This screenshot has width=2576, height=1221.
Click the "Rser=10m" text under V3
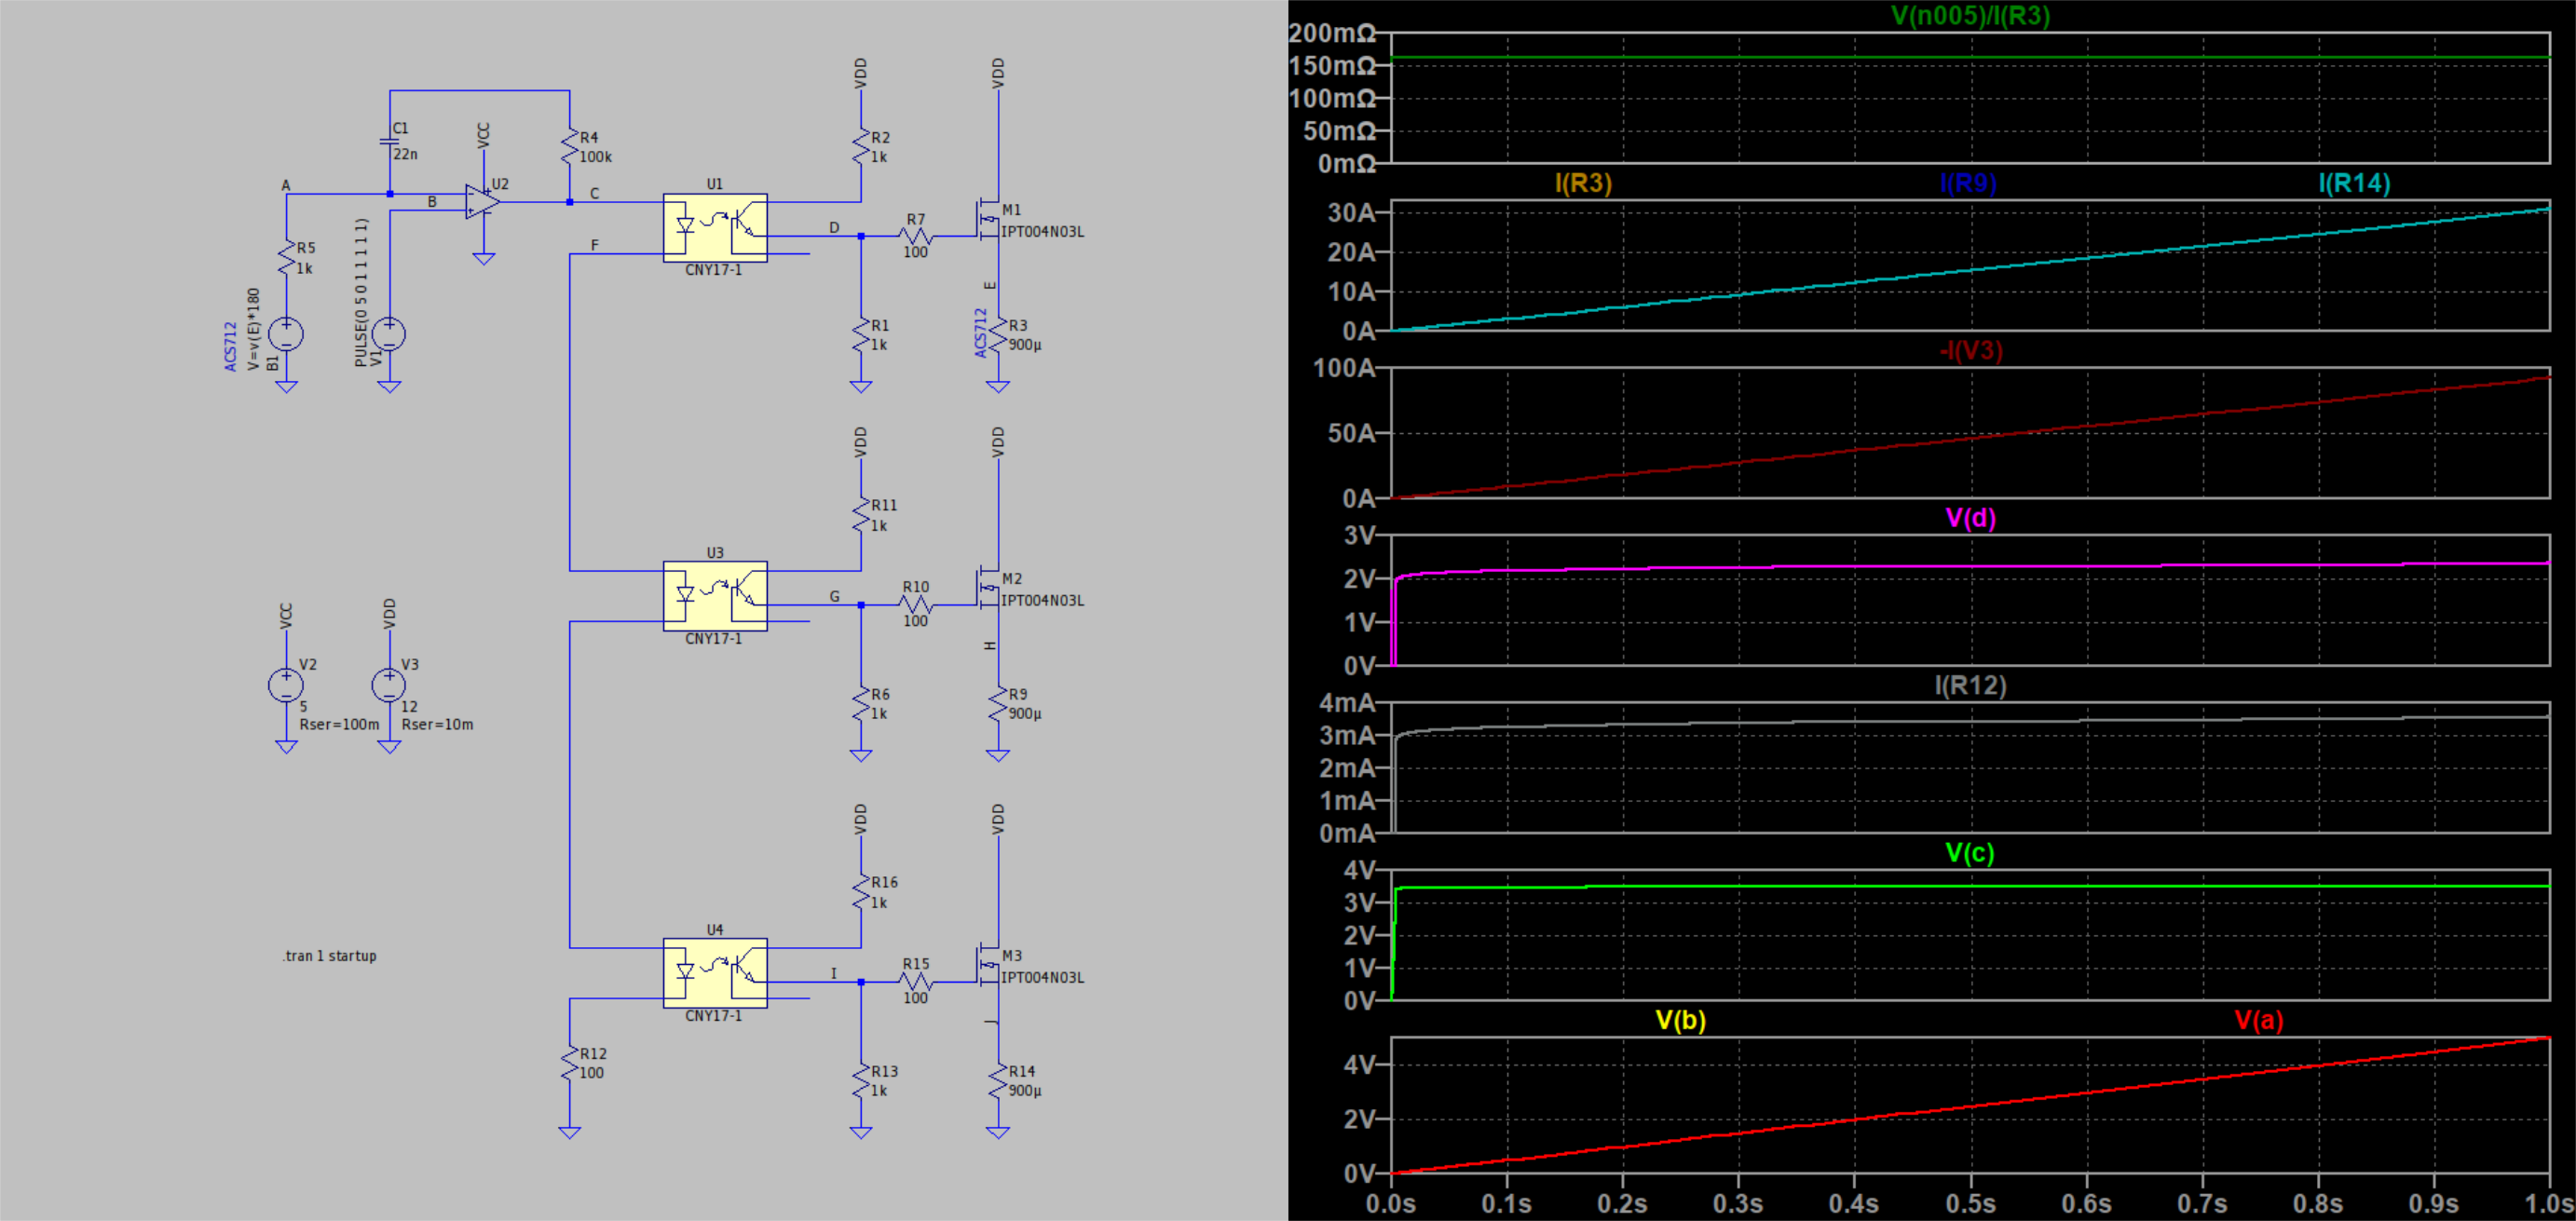[437, 725]
